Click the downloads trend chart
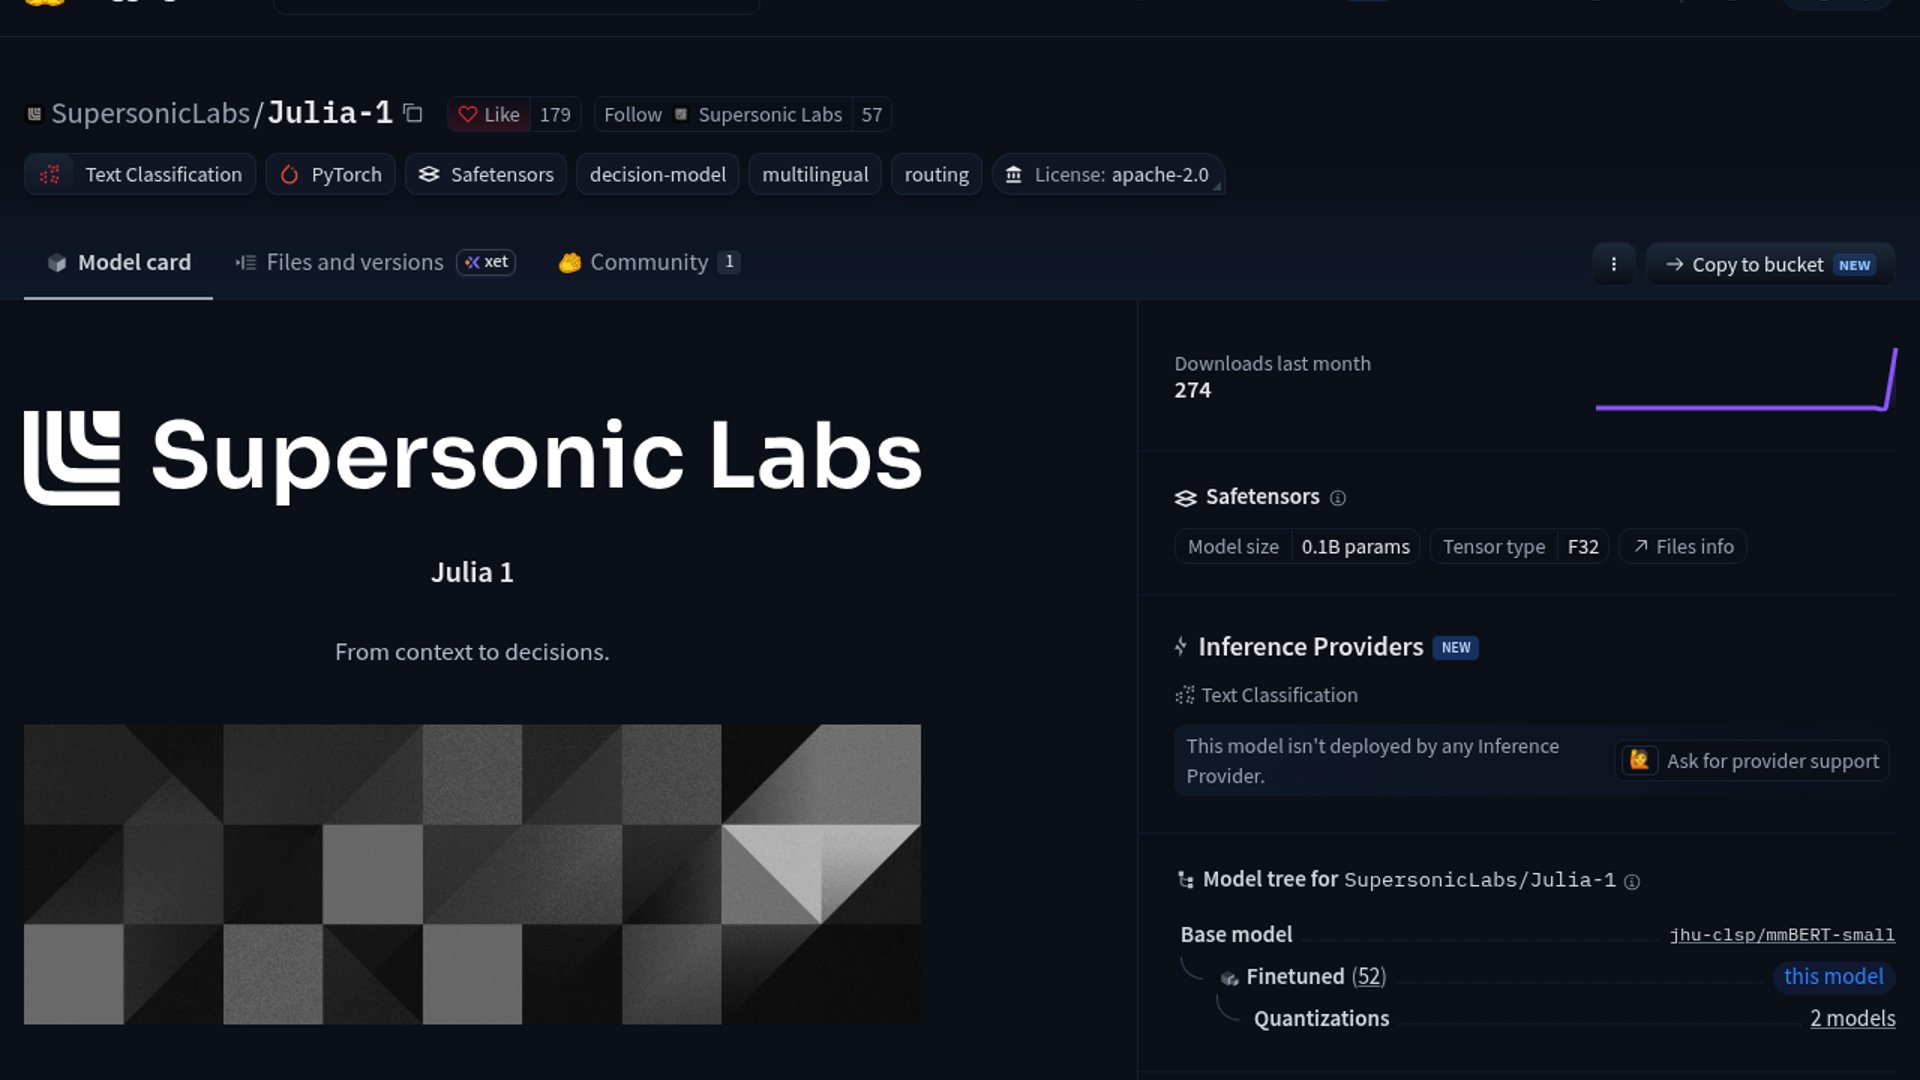Image resolution: width=1920 pixels, height=1080 pixels. [1746, 379]
